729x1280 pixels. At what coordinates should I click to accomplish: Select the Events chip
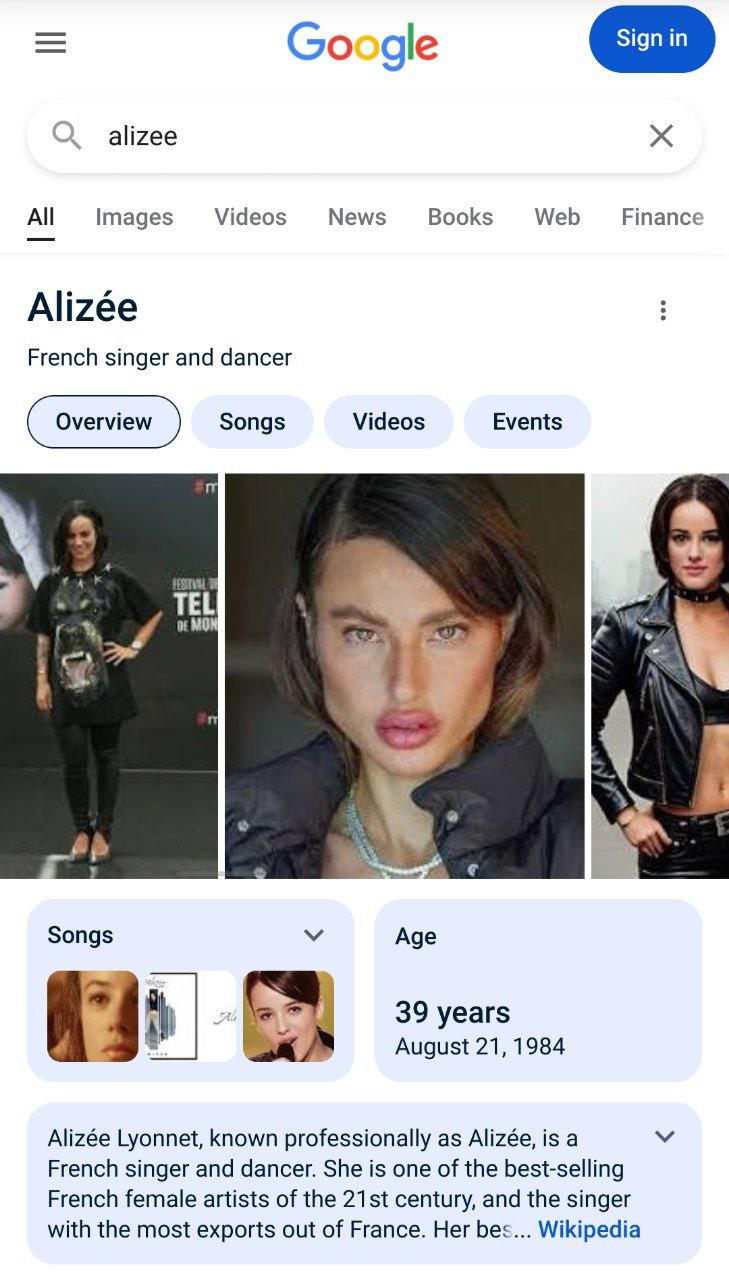[527, 422]
